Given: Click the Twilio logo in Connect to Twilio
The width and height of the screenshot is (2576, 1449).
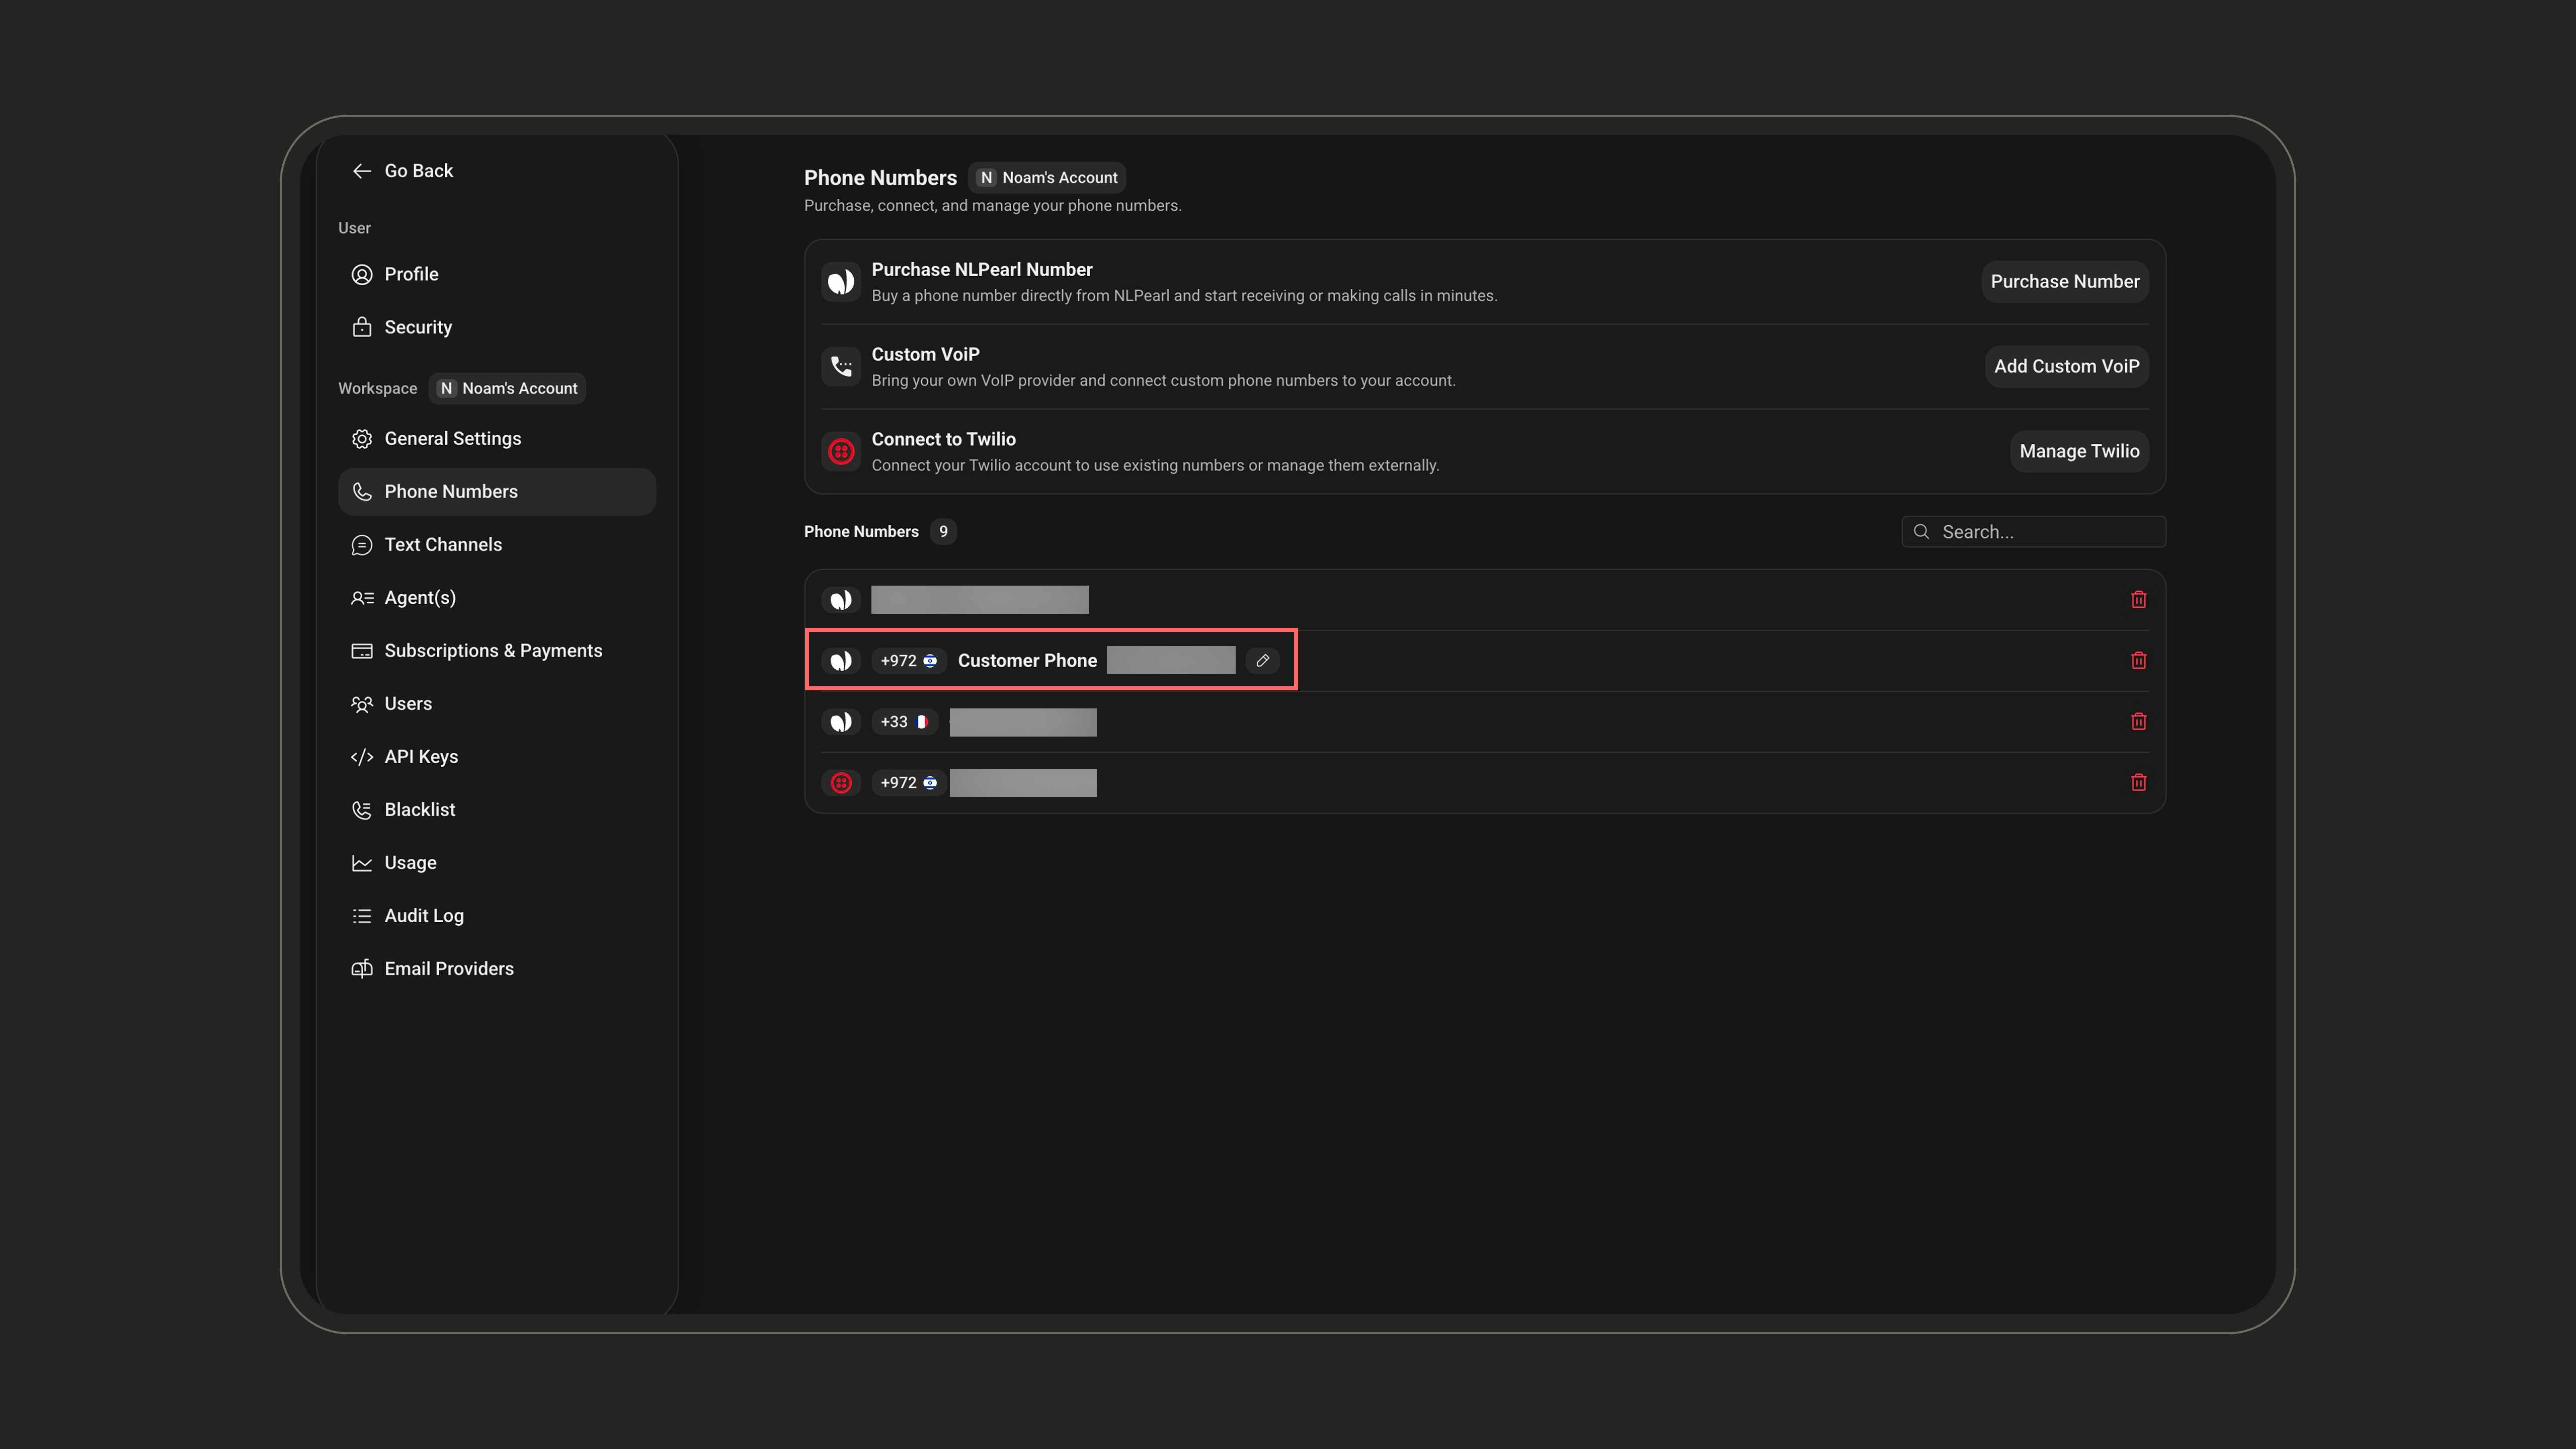Looking at the screenshot, I should tap(841, 451).
